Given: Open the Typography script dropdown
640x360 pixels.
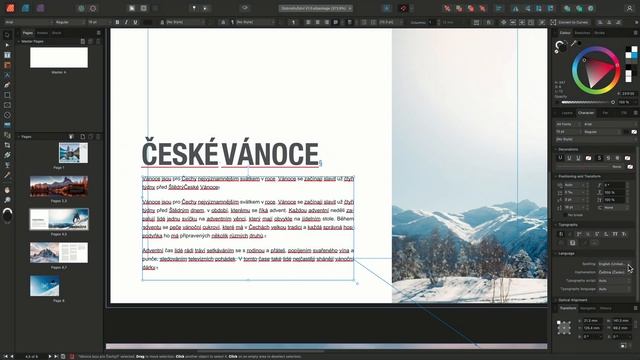Looking at the screenshot, I should point(614,281).
